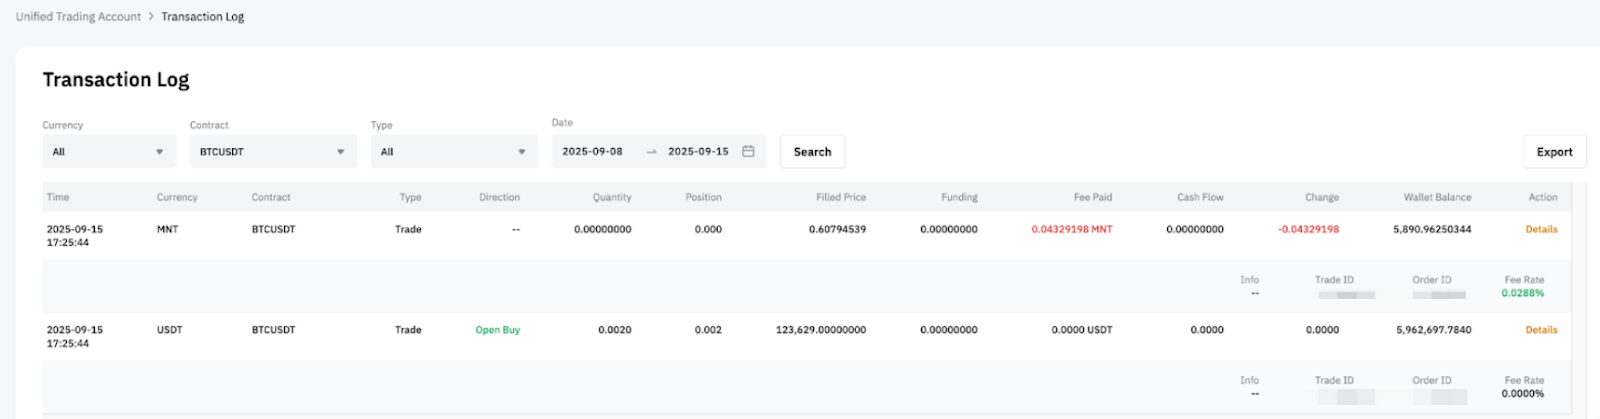The image size is (1600, 419).
Task: Click the breadcrumb chevron separator icon
Action: (x=151, y=17)
